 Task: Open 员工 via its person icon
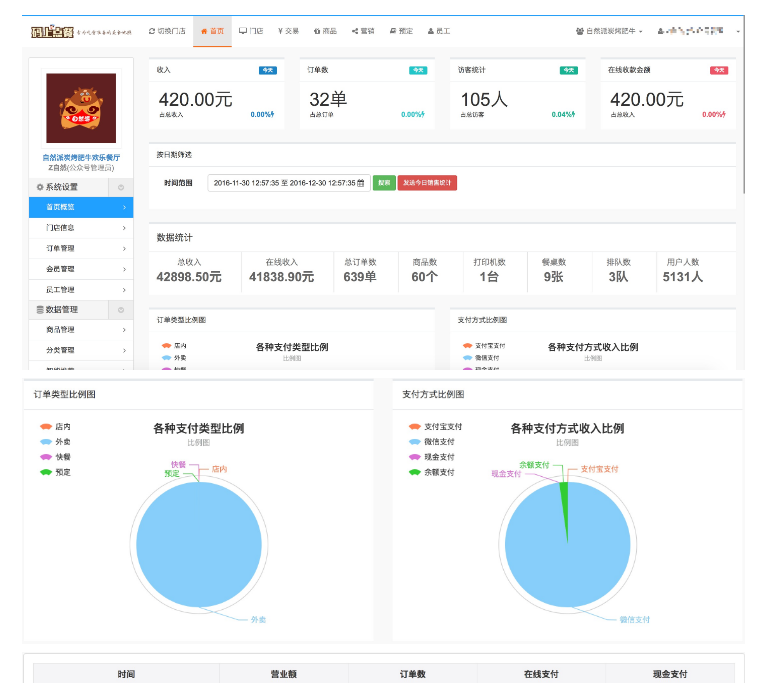click(430, 31)
